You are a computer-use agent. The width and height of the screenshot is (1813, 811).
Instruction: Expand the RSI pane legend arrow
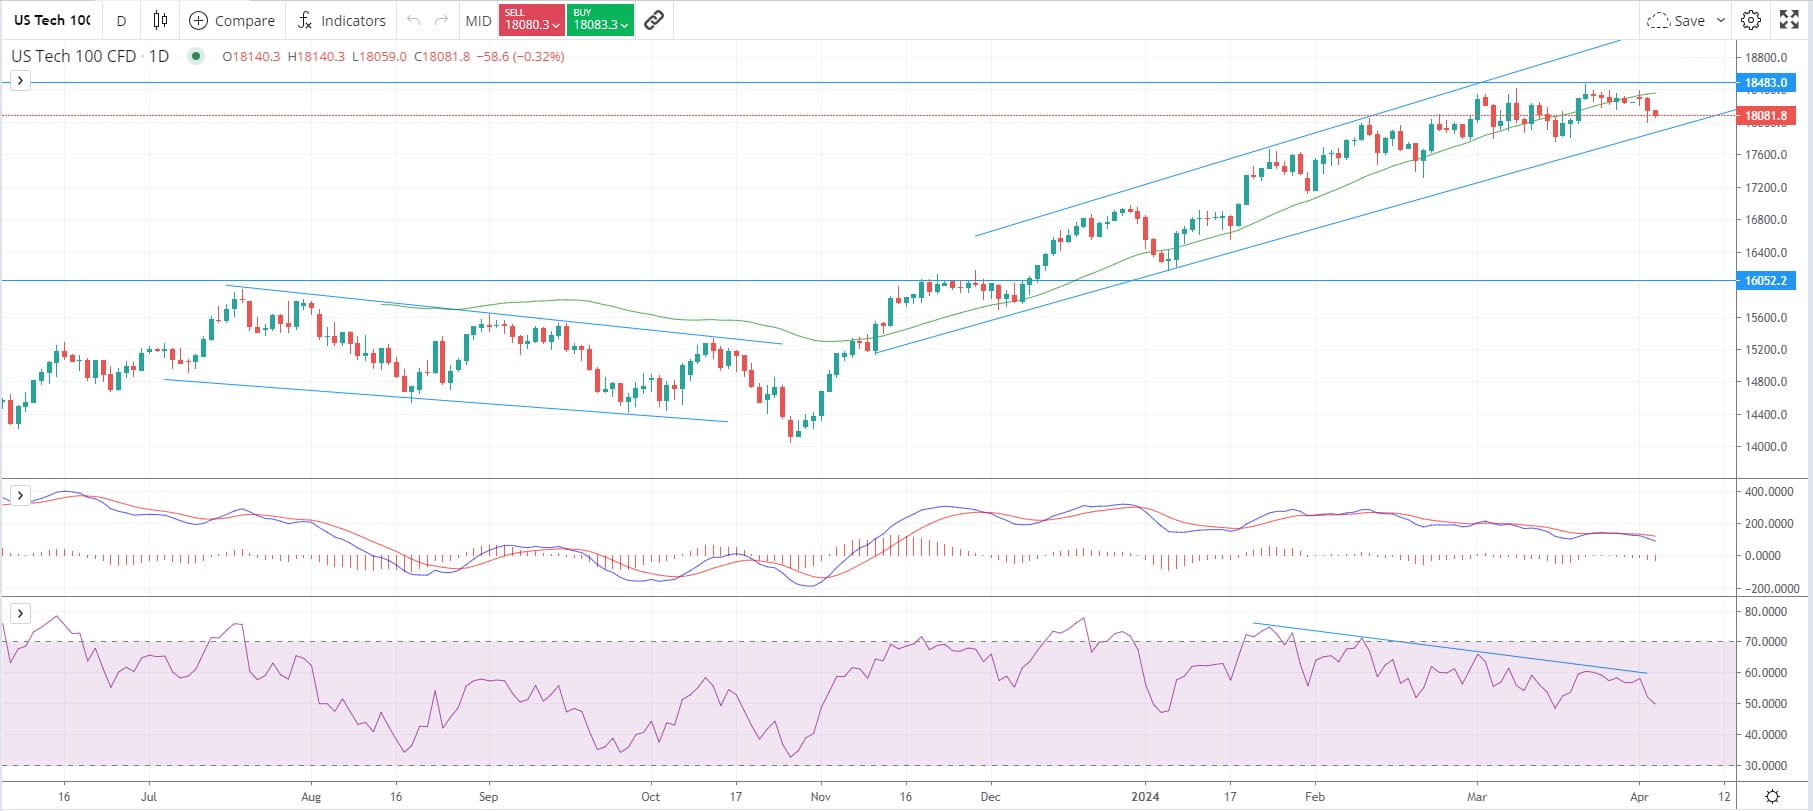click(x=20, y=613)
